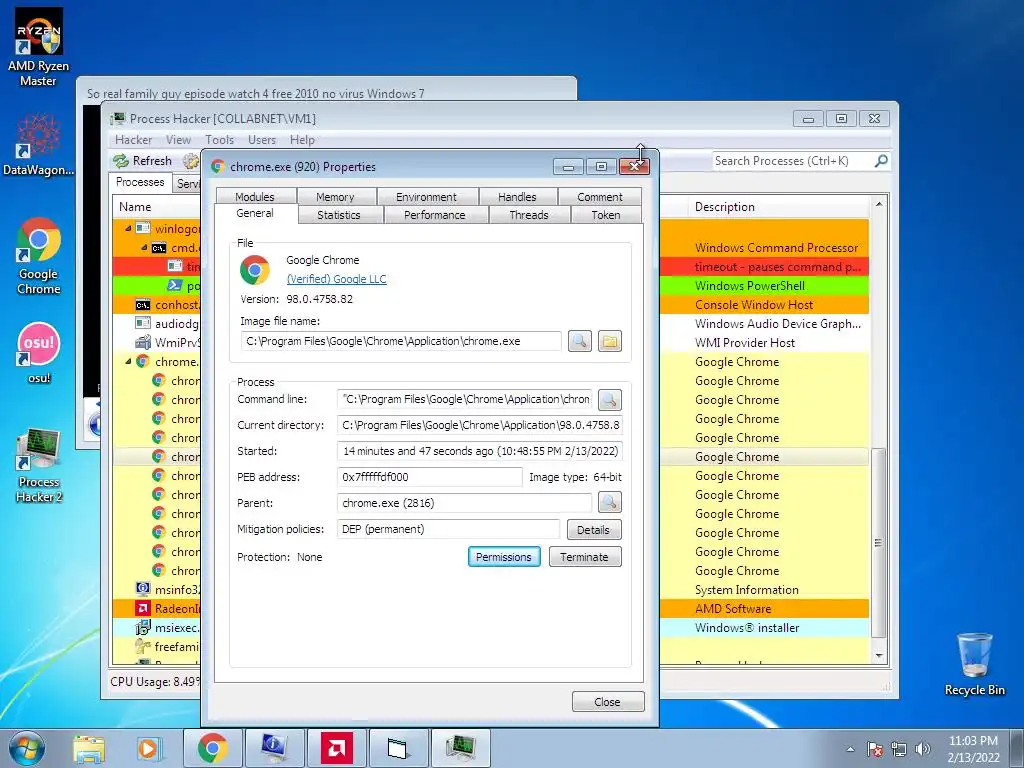Open the Process Hacker 2 desktop shortcut

39,466
